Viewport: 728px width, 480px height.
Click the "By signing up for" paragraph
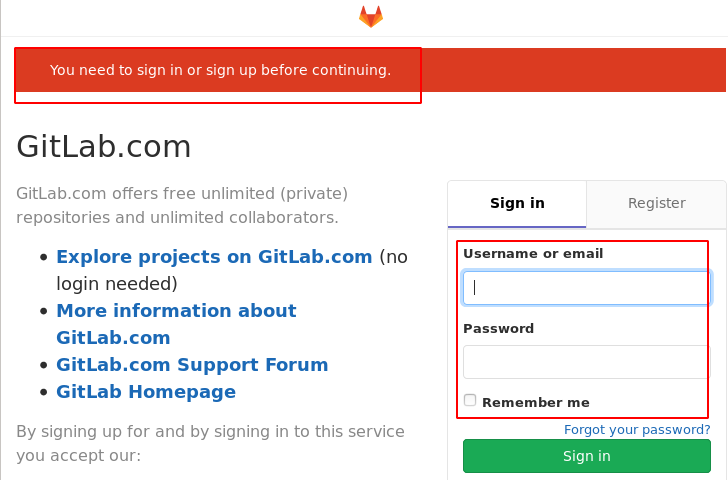tap(210, 444)
